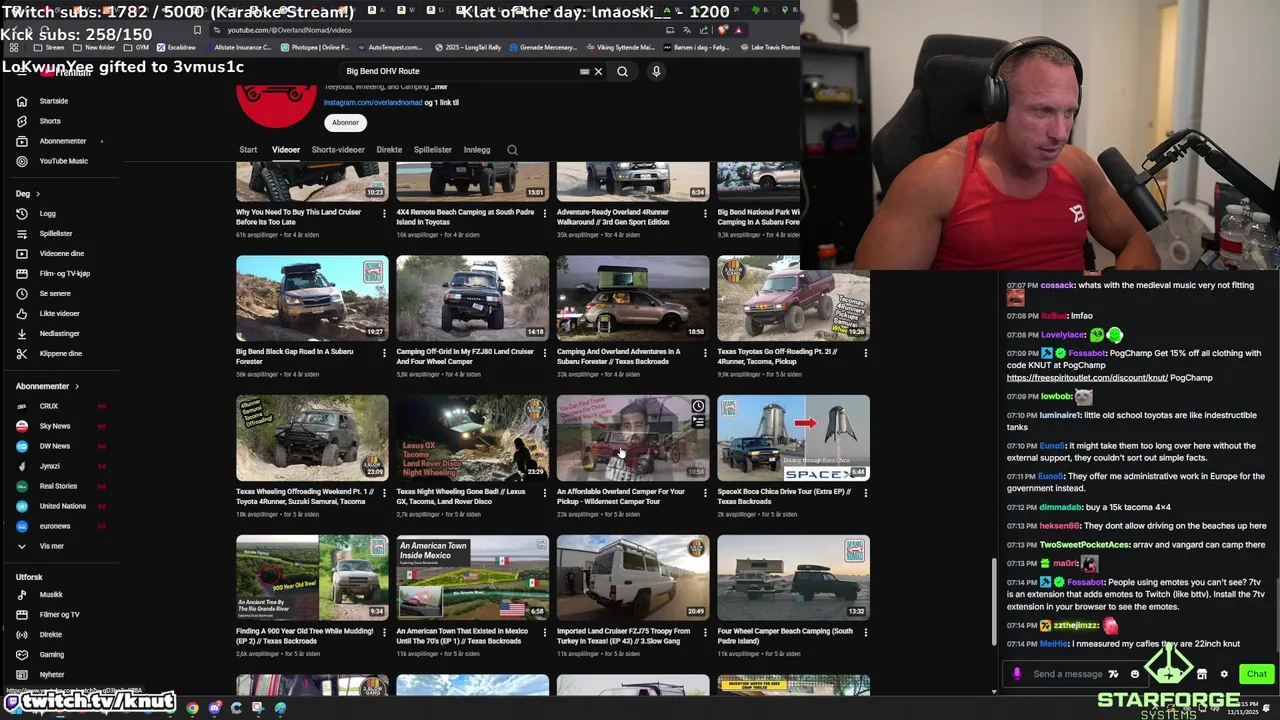Open Chrome from the taskbar

coord(192,708)
